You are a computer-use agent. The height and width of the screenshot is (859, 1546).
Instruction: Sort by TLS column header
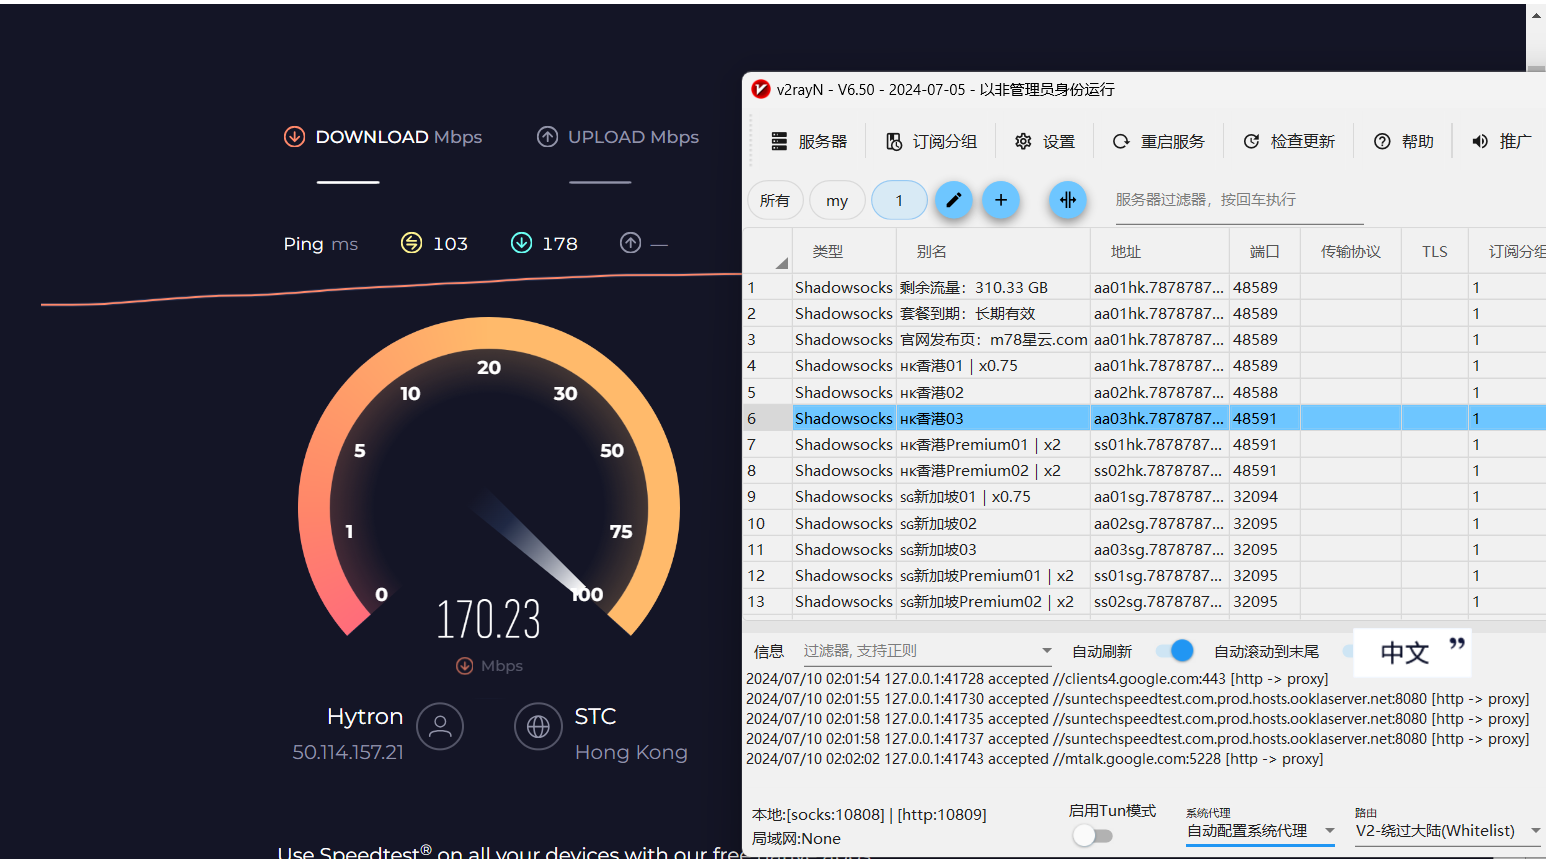1435,251
